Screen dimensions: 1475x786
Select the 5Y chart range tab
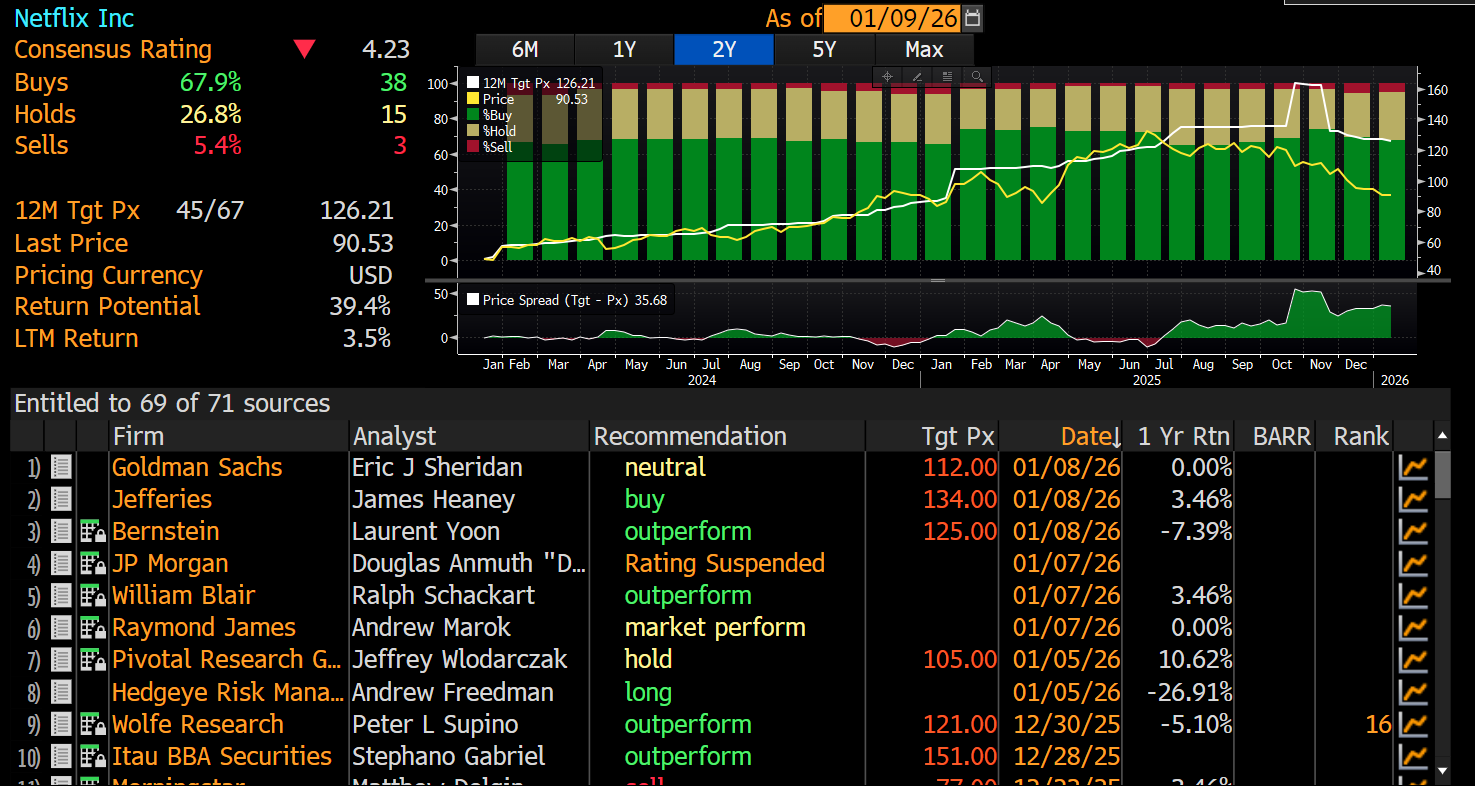[823, 50]
